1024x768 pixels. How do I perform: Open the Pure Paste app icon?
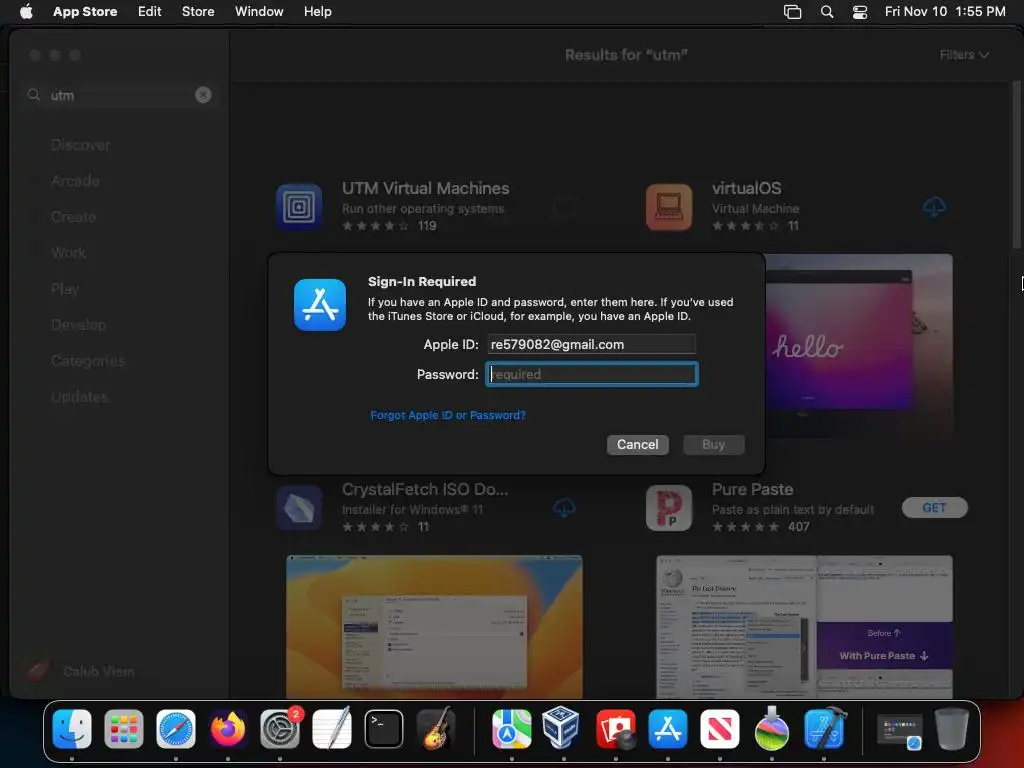tap(669, 507)
